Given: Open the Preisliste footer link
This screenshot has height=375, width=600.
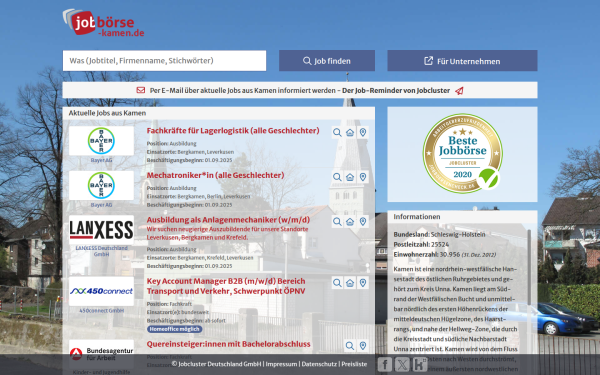Looking at the screenshot, I should click(x=354, y=364).
